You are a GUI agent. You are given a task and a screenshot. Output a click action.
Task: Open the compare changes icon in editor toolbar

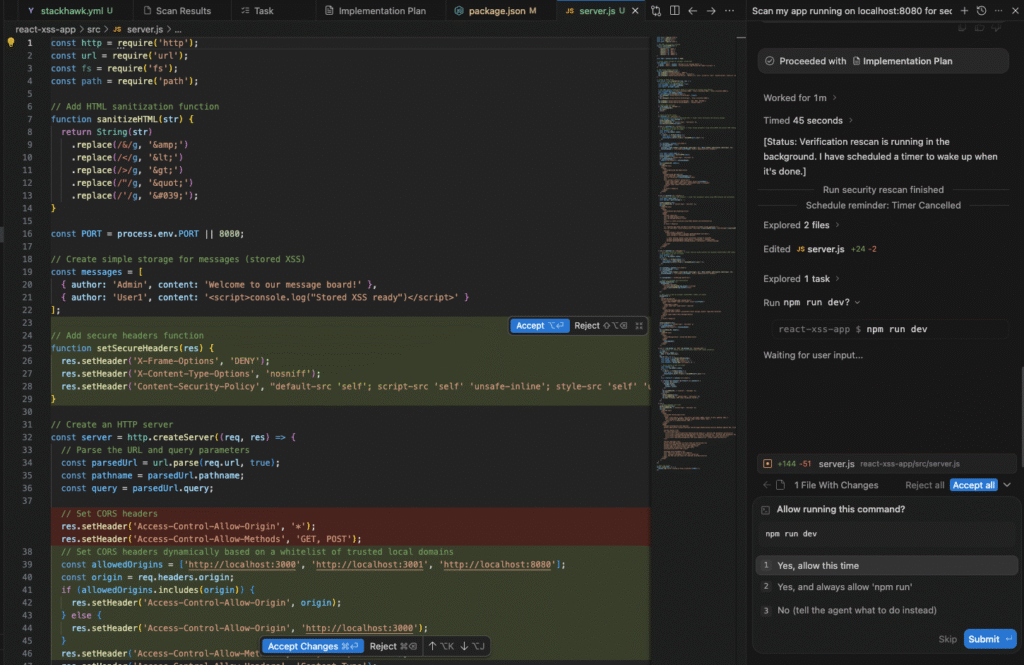656,10
